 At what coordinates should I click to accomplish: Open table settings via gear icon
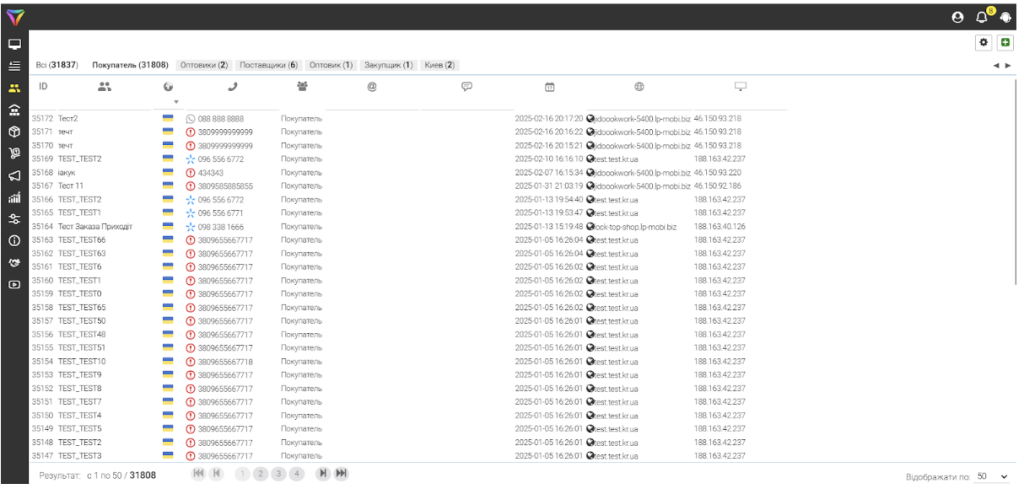tap(984, 44)
